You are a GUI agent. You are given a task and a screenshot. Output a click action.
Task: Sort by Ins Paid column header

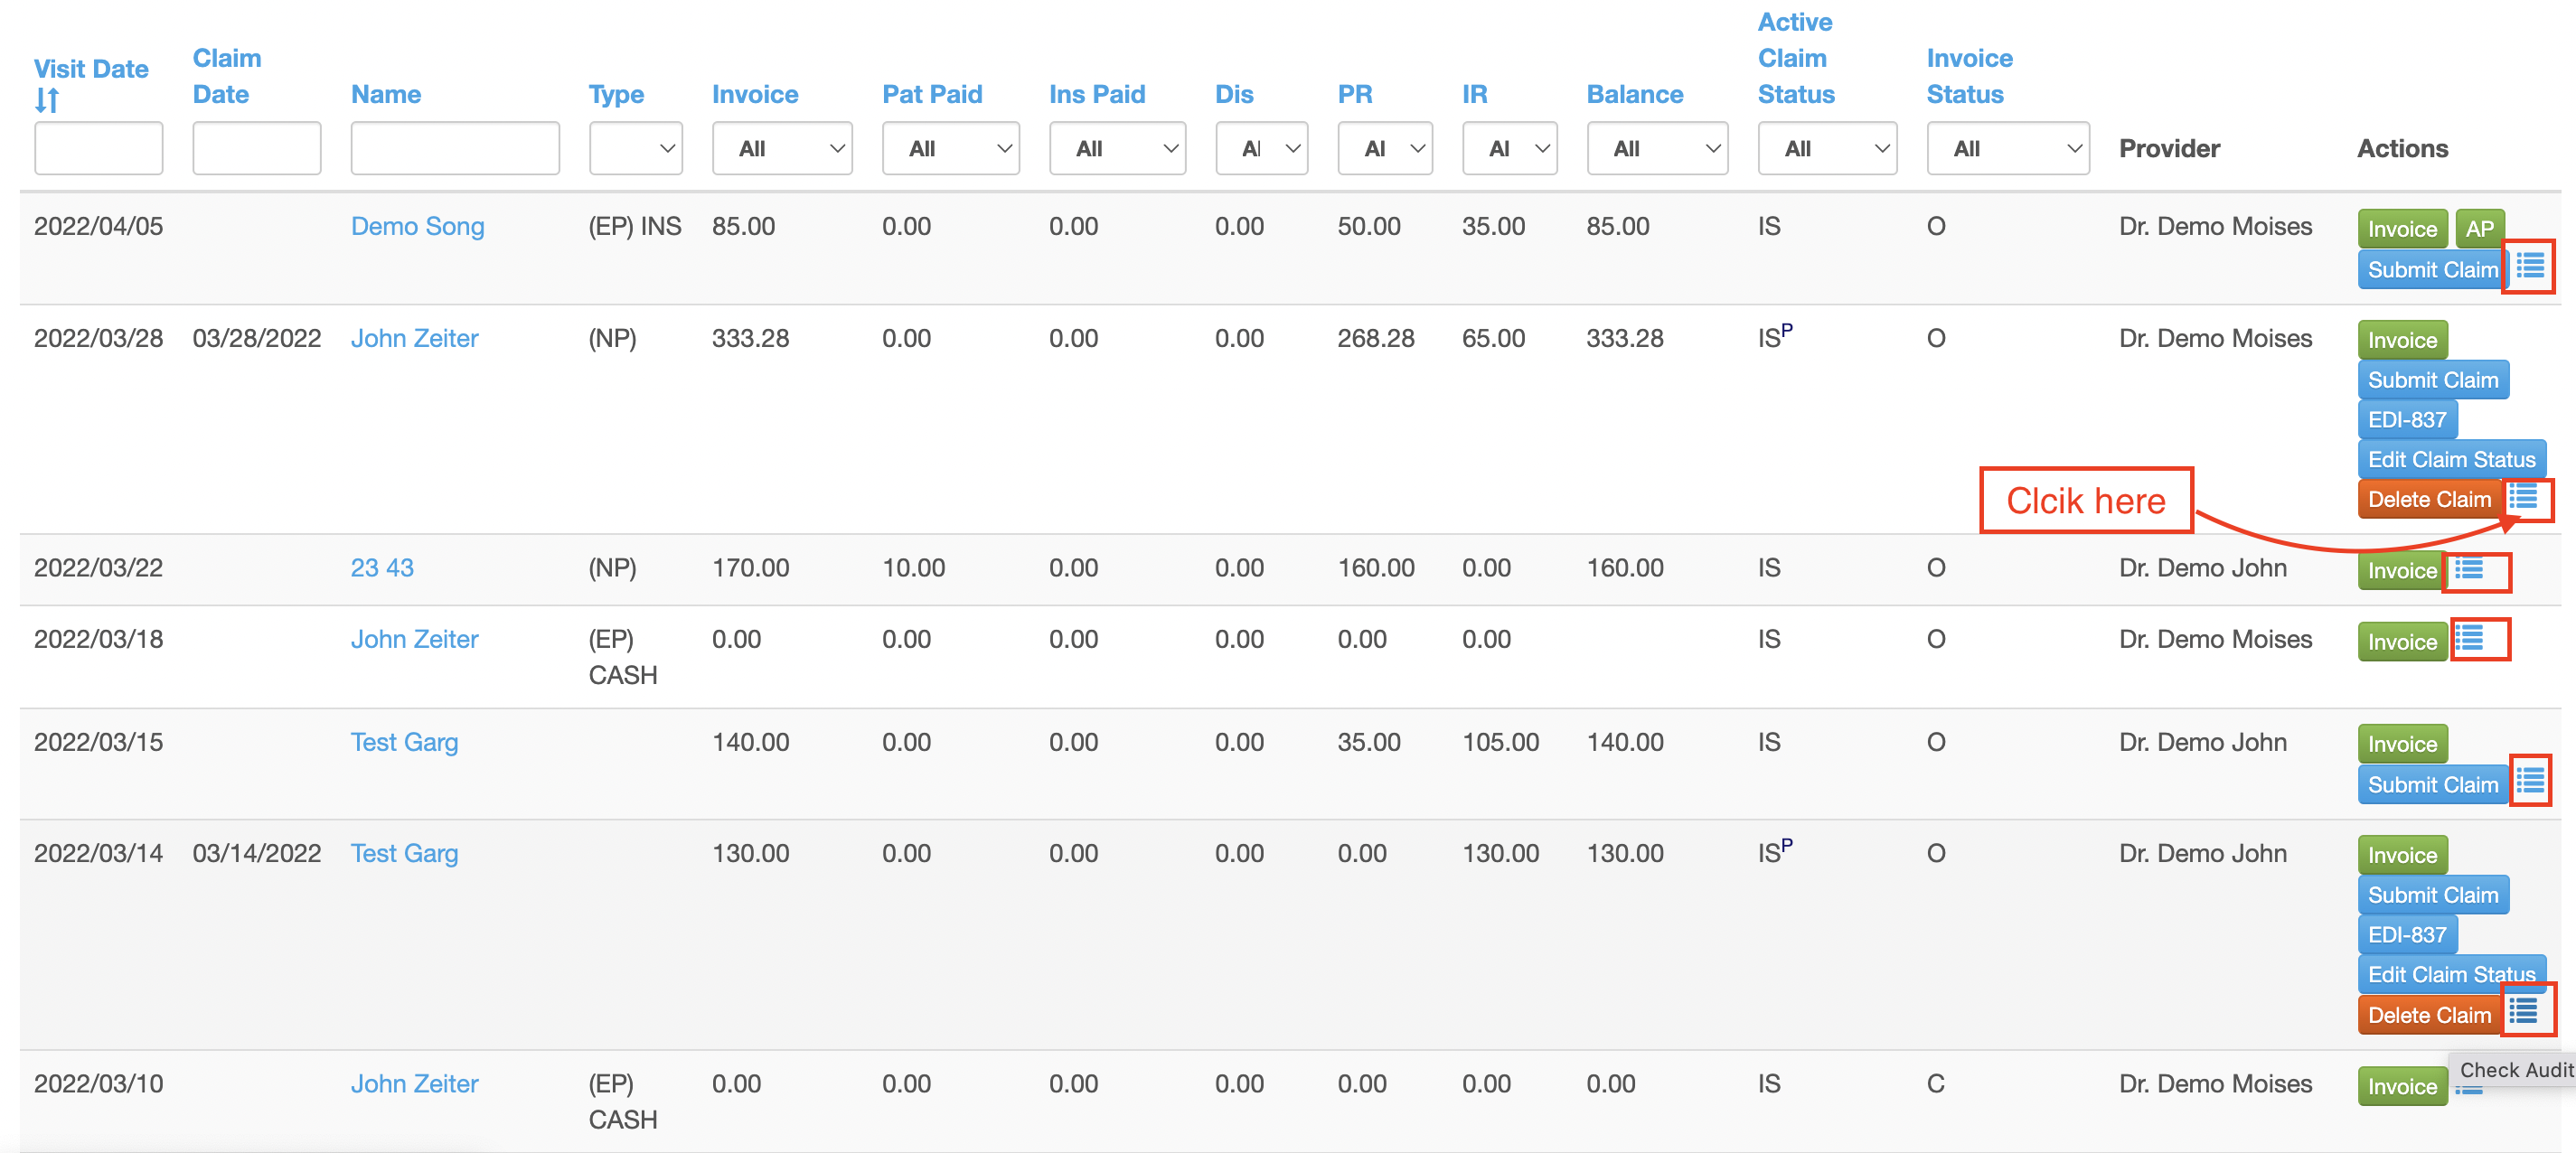tap(1097, 94)
